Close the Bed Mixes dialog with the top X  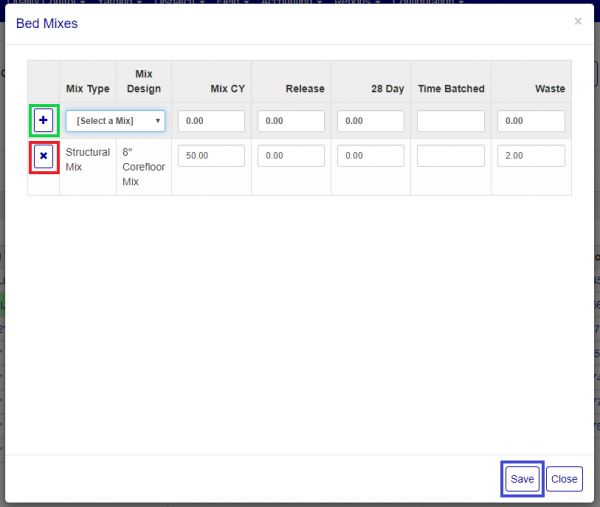[x=578, y=21]
